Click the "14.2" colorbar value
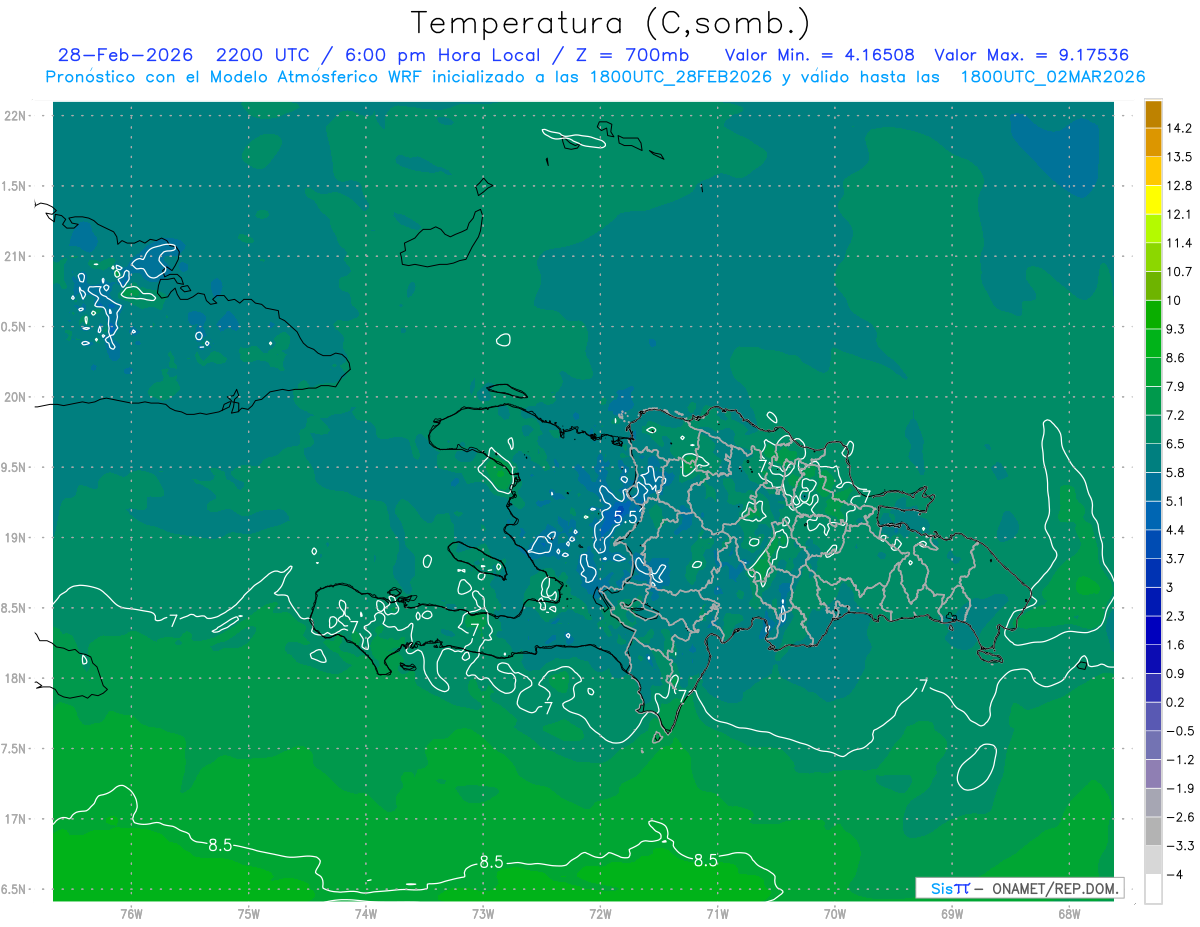Image resolution: width=1200 pixels, height=927 pixels. tap(1181, 128)
